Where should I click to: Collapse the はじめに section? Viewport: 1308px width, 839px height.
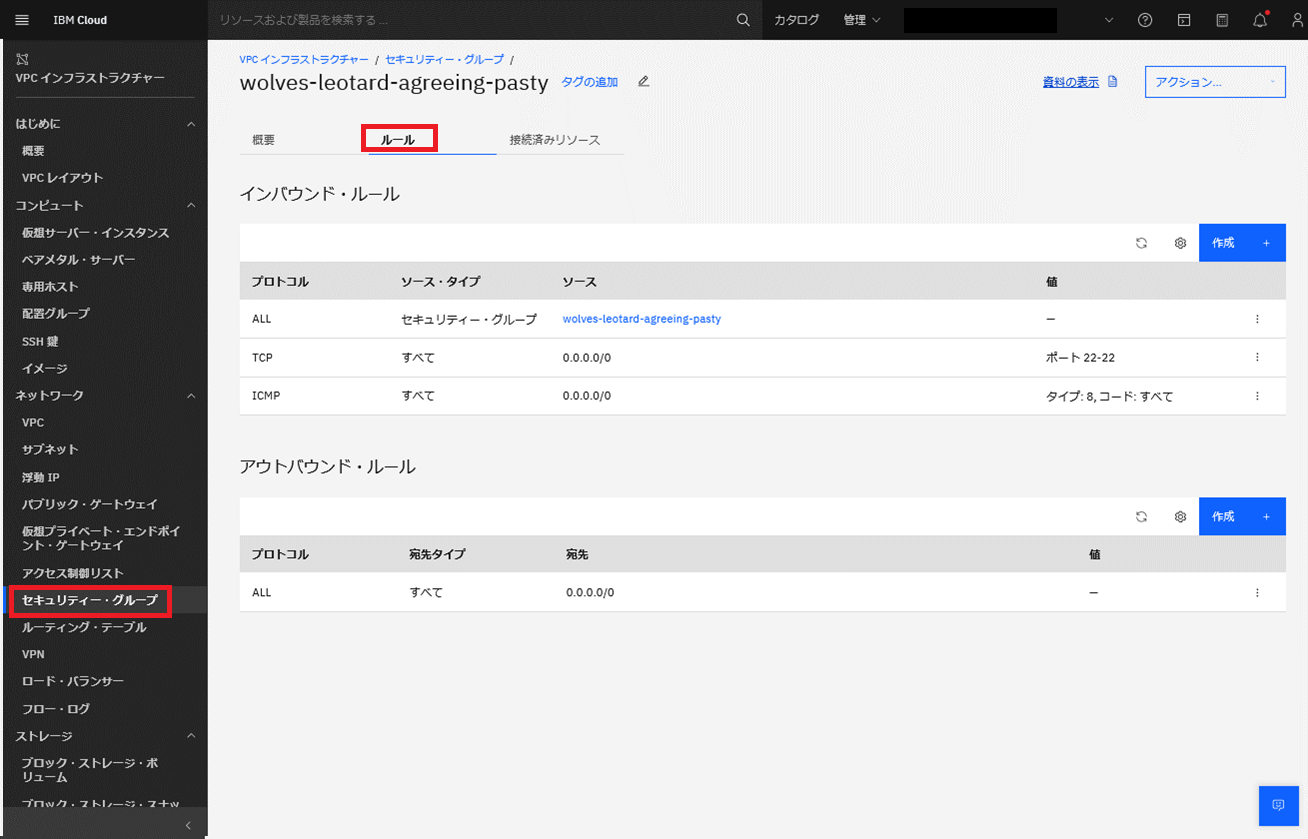pyautogui.click(x=190, y=124)
